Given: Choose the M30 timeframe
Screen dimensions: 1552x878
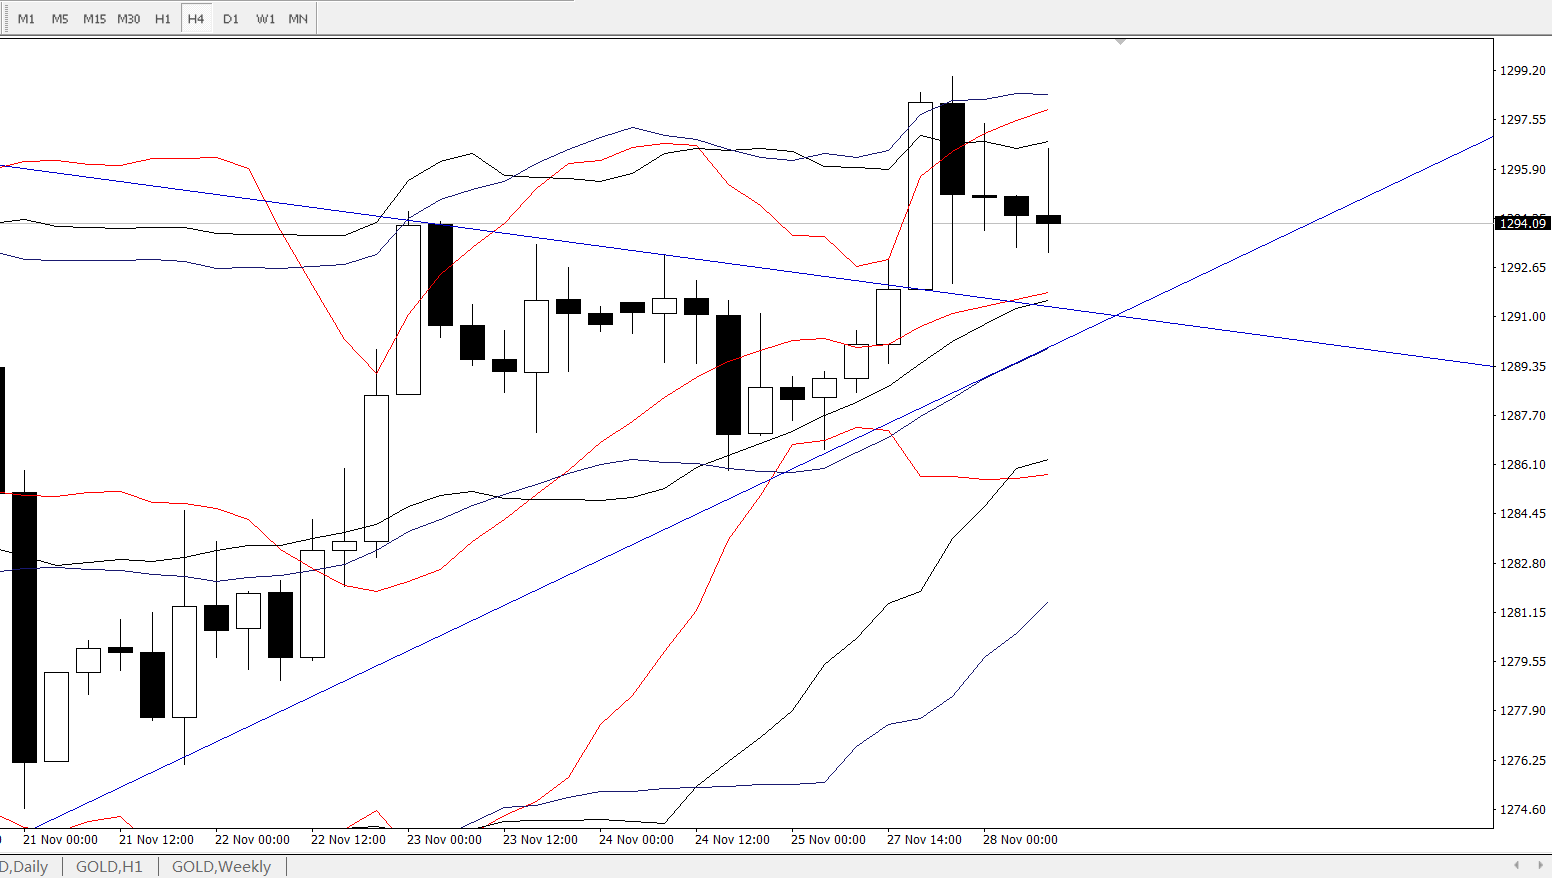Looking at the screenshot, I should 128,19.
